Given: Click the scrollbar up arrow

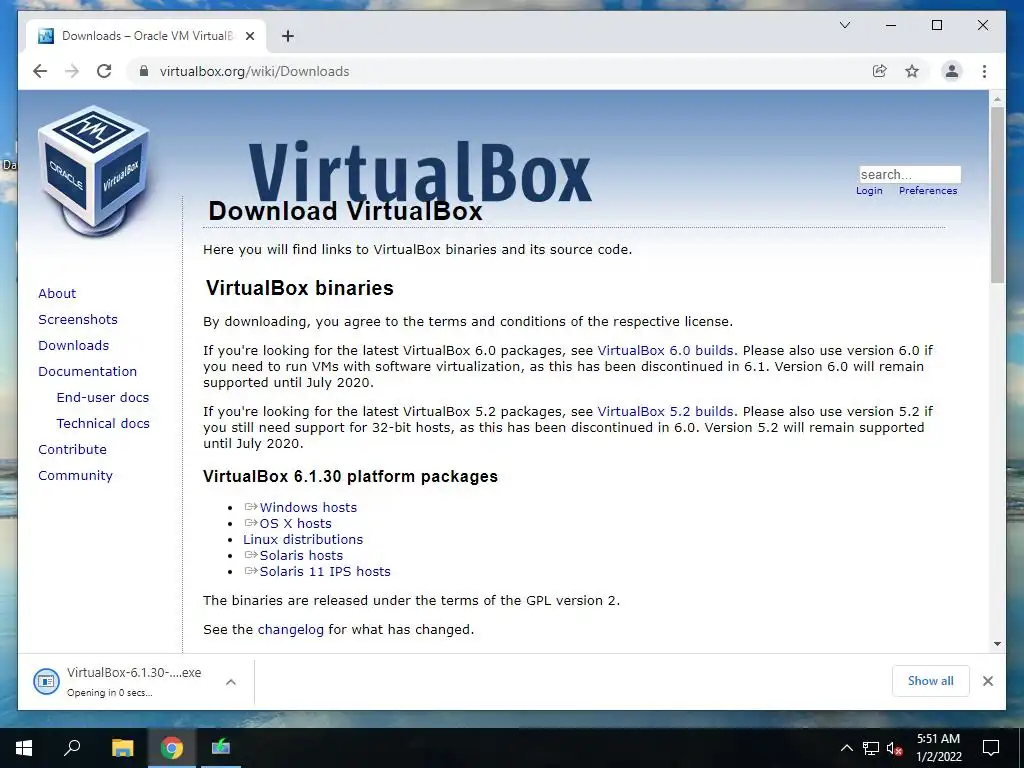Looking at the screenshot, I should click(x=997, y=99).
